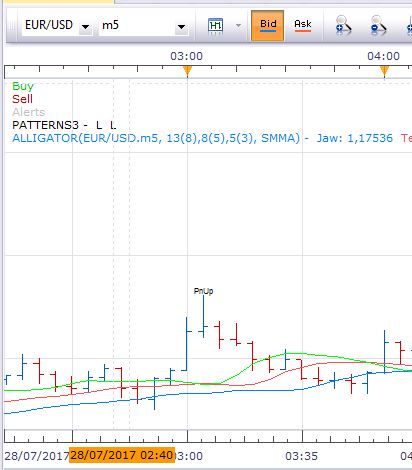The width and height of the screenshot is (412, 470).
Task: Click the zoom in magnifier icon
Action: point(343,25)
